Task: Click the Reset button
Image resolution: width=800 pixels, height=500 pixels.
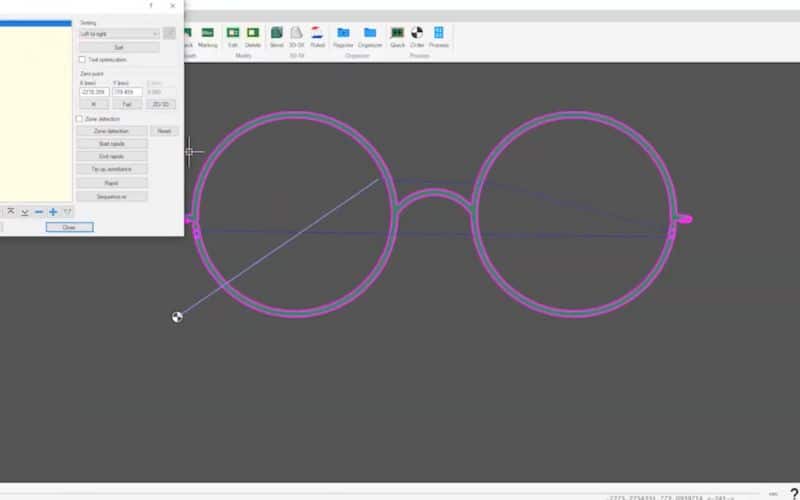Action: point(164,131)
